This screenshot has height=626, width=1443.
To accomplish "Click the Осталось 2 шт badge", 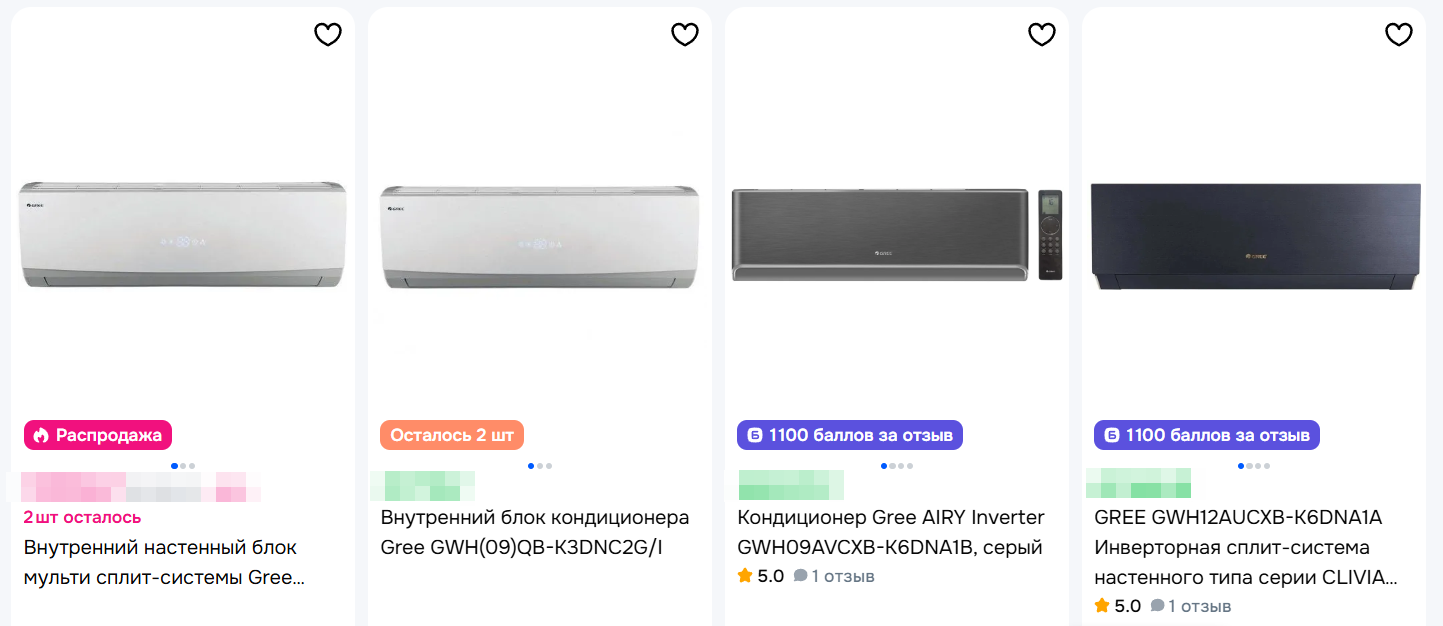I will (452, 435).
